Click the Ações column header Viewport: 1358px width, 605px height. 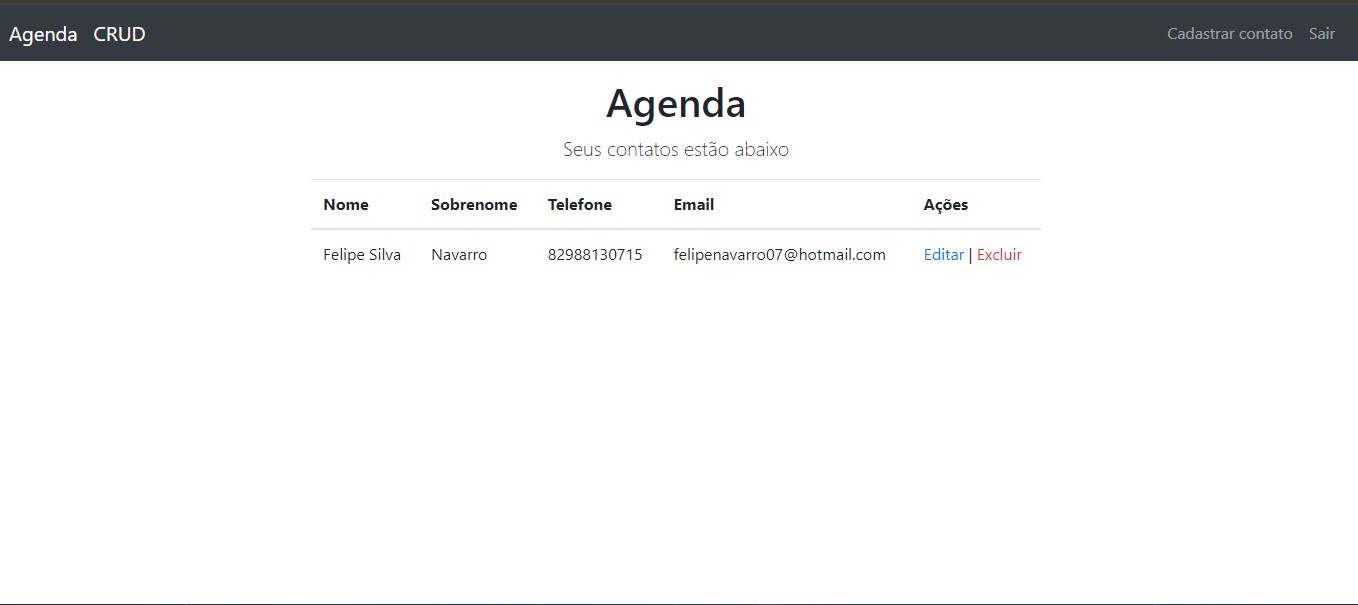[x=945, y=204]
